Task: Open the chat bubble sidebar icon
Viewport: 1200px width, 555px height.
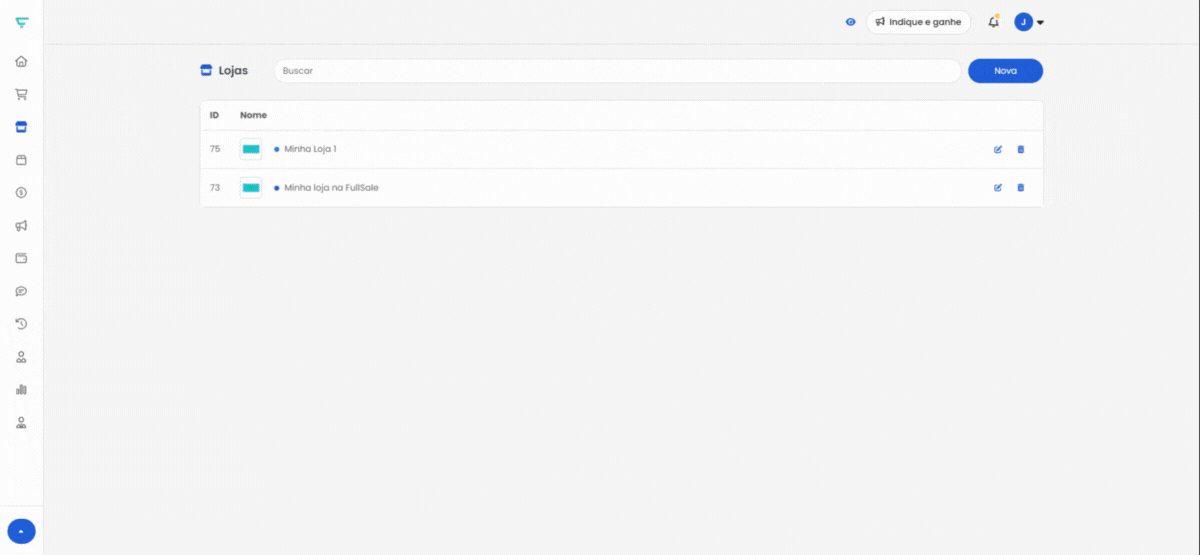Action: click(x=21, y=291)
